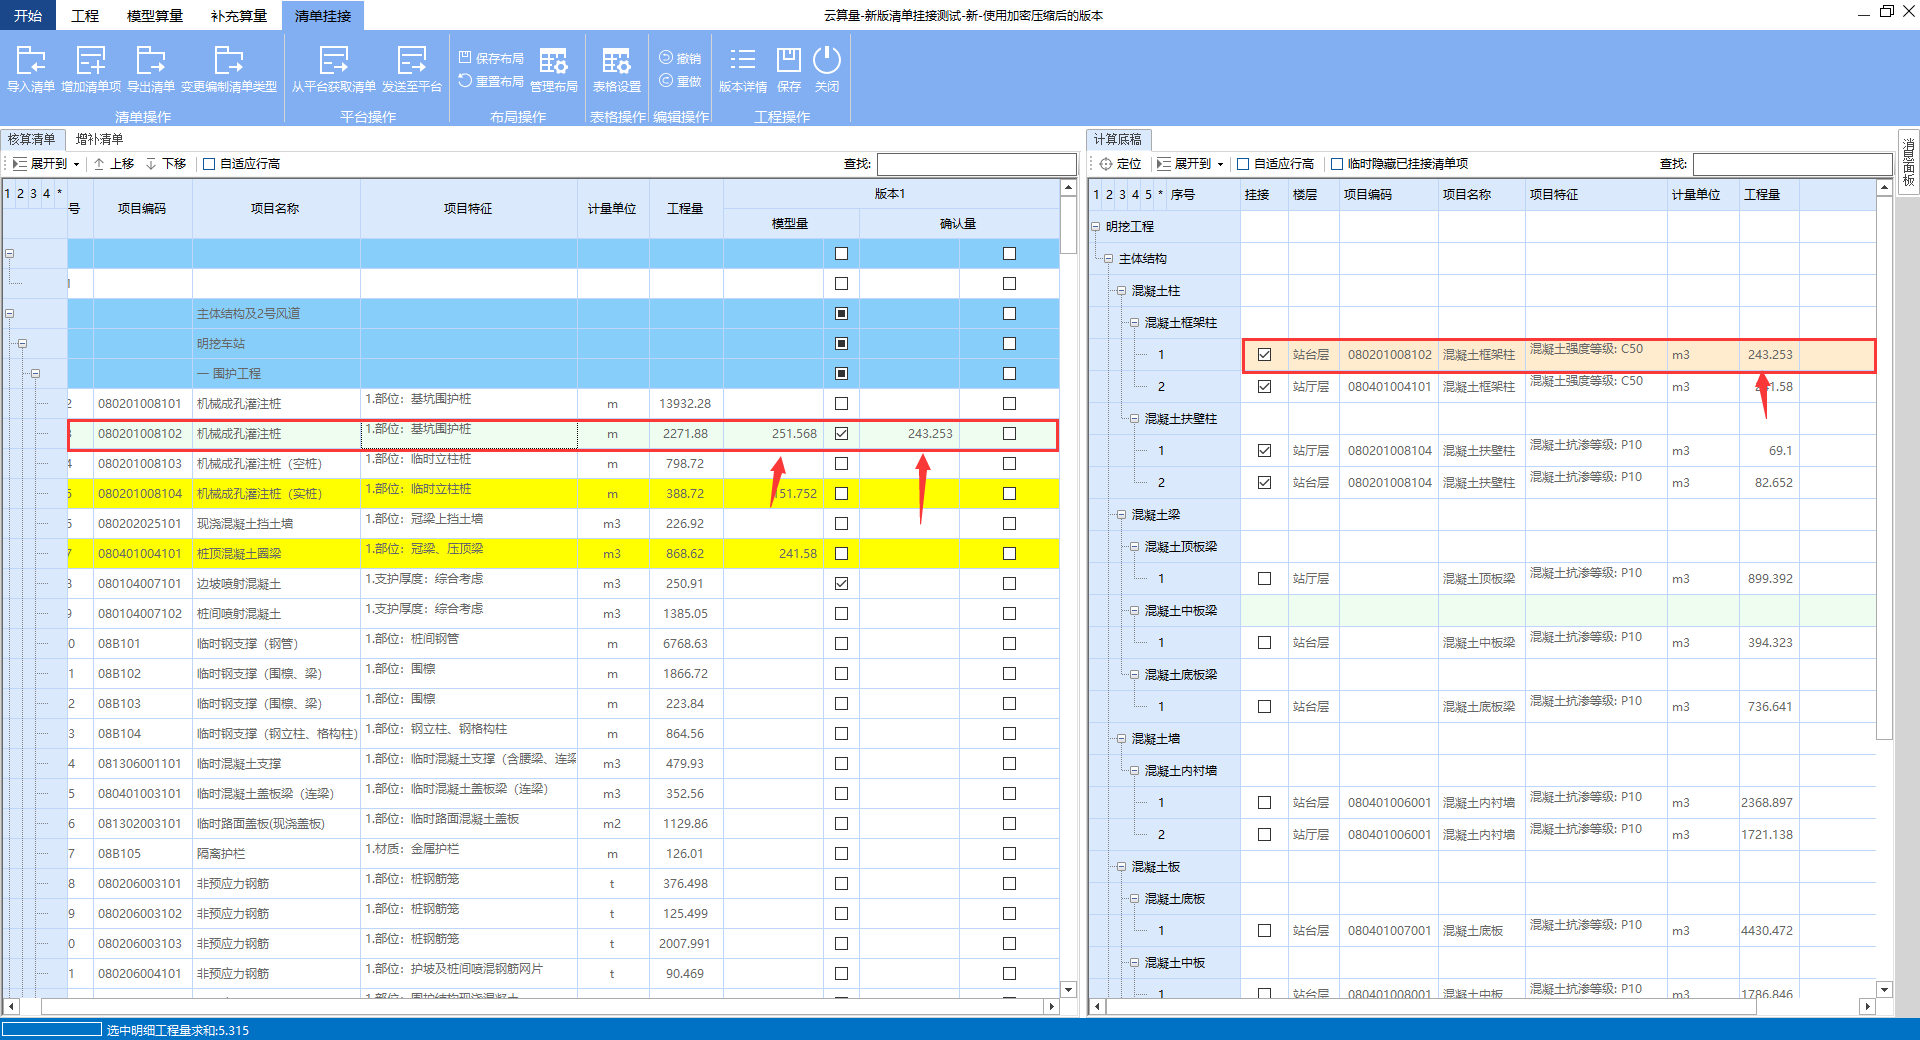Viewport: 1920px width, 1040px height.
Task: Toggle 自适应行高 checkbox in left panel
Action: [x=209, y=164]
